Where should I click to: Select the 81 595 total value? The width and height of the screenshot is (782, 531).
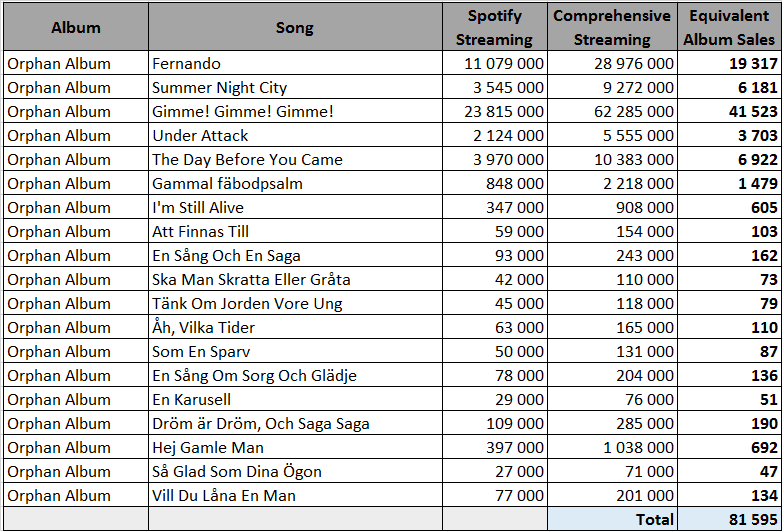730,519
